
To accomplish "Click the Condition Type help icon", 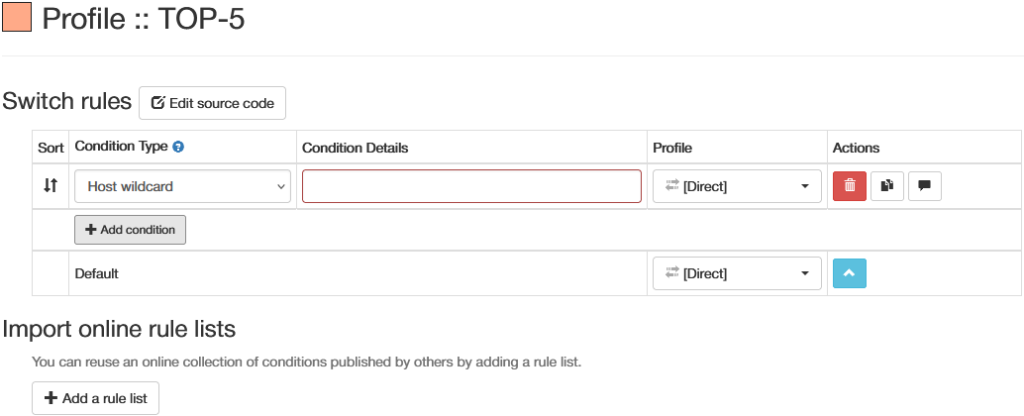I will pos(178,147).
